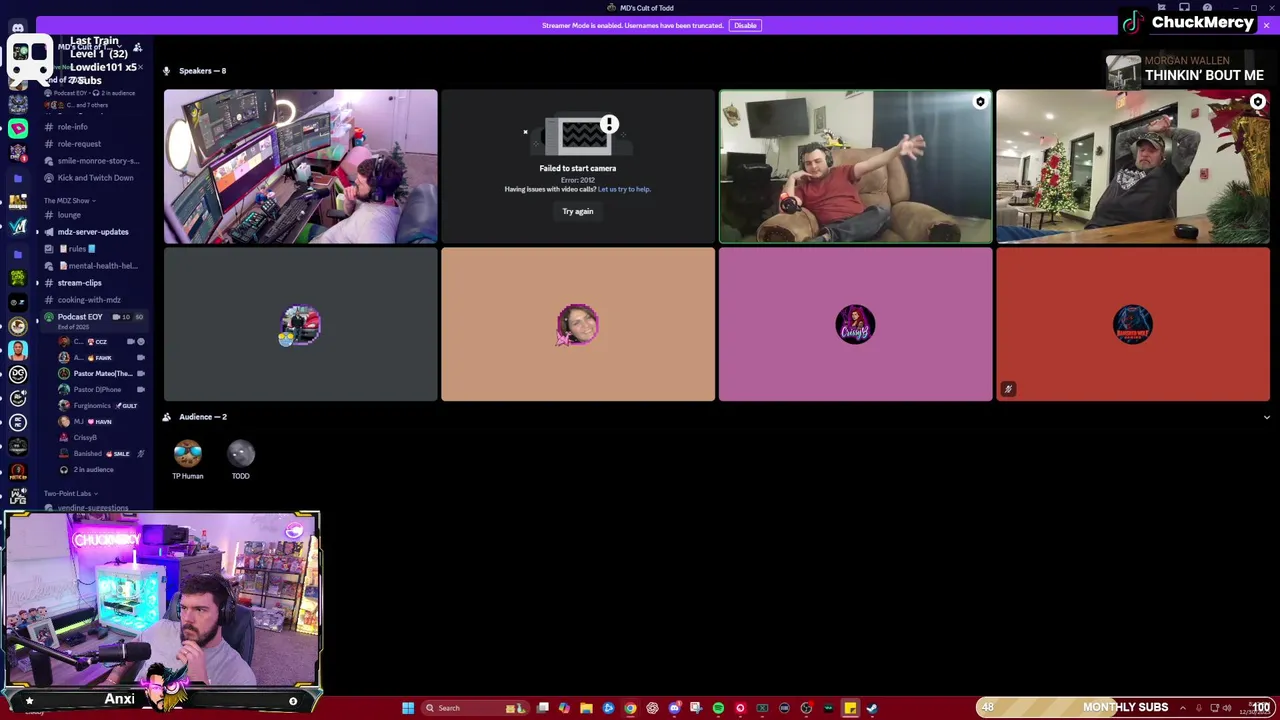Disable Streamer Mode in top banner

click(x=745, y=25)
